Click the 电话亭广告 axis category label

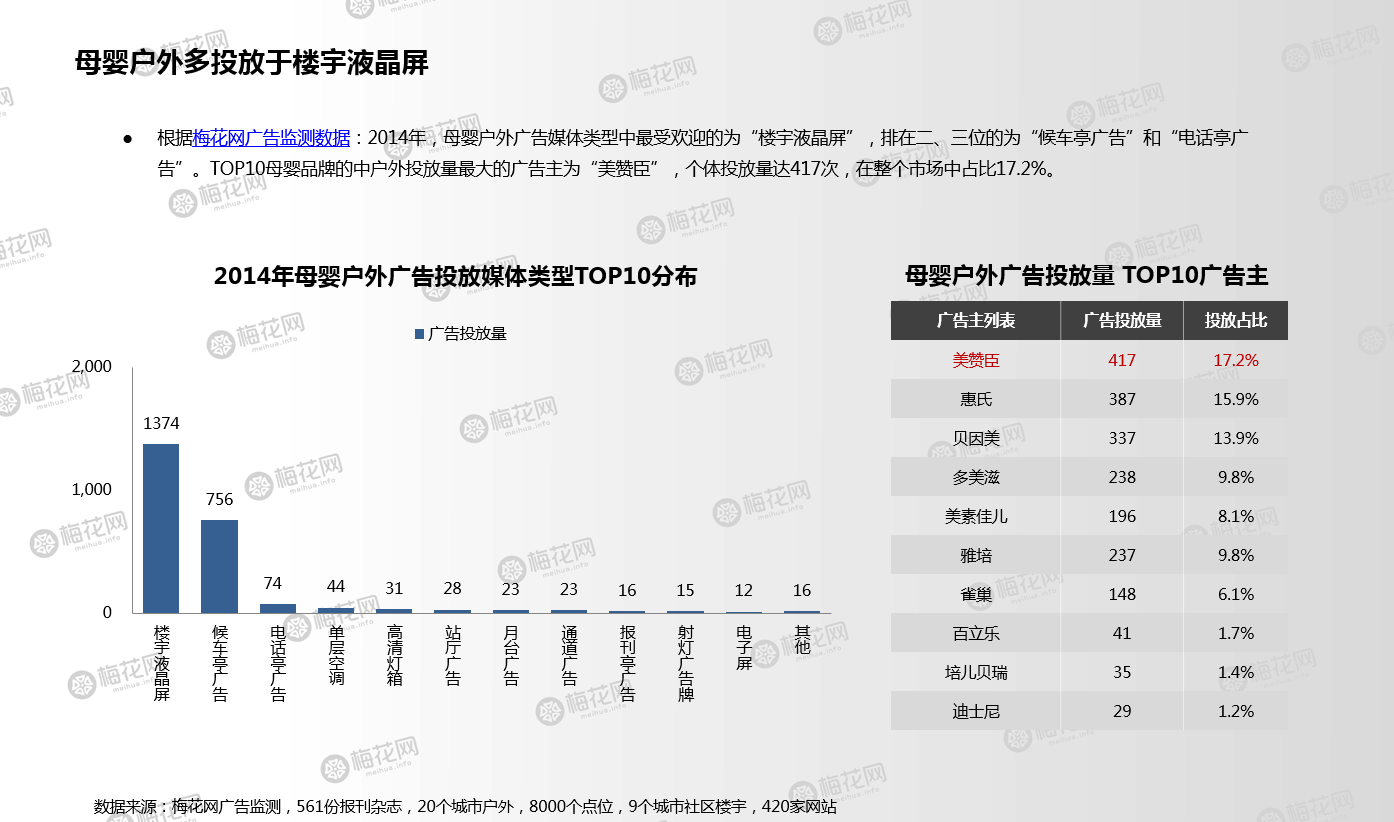[x=278, y=663]
